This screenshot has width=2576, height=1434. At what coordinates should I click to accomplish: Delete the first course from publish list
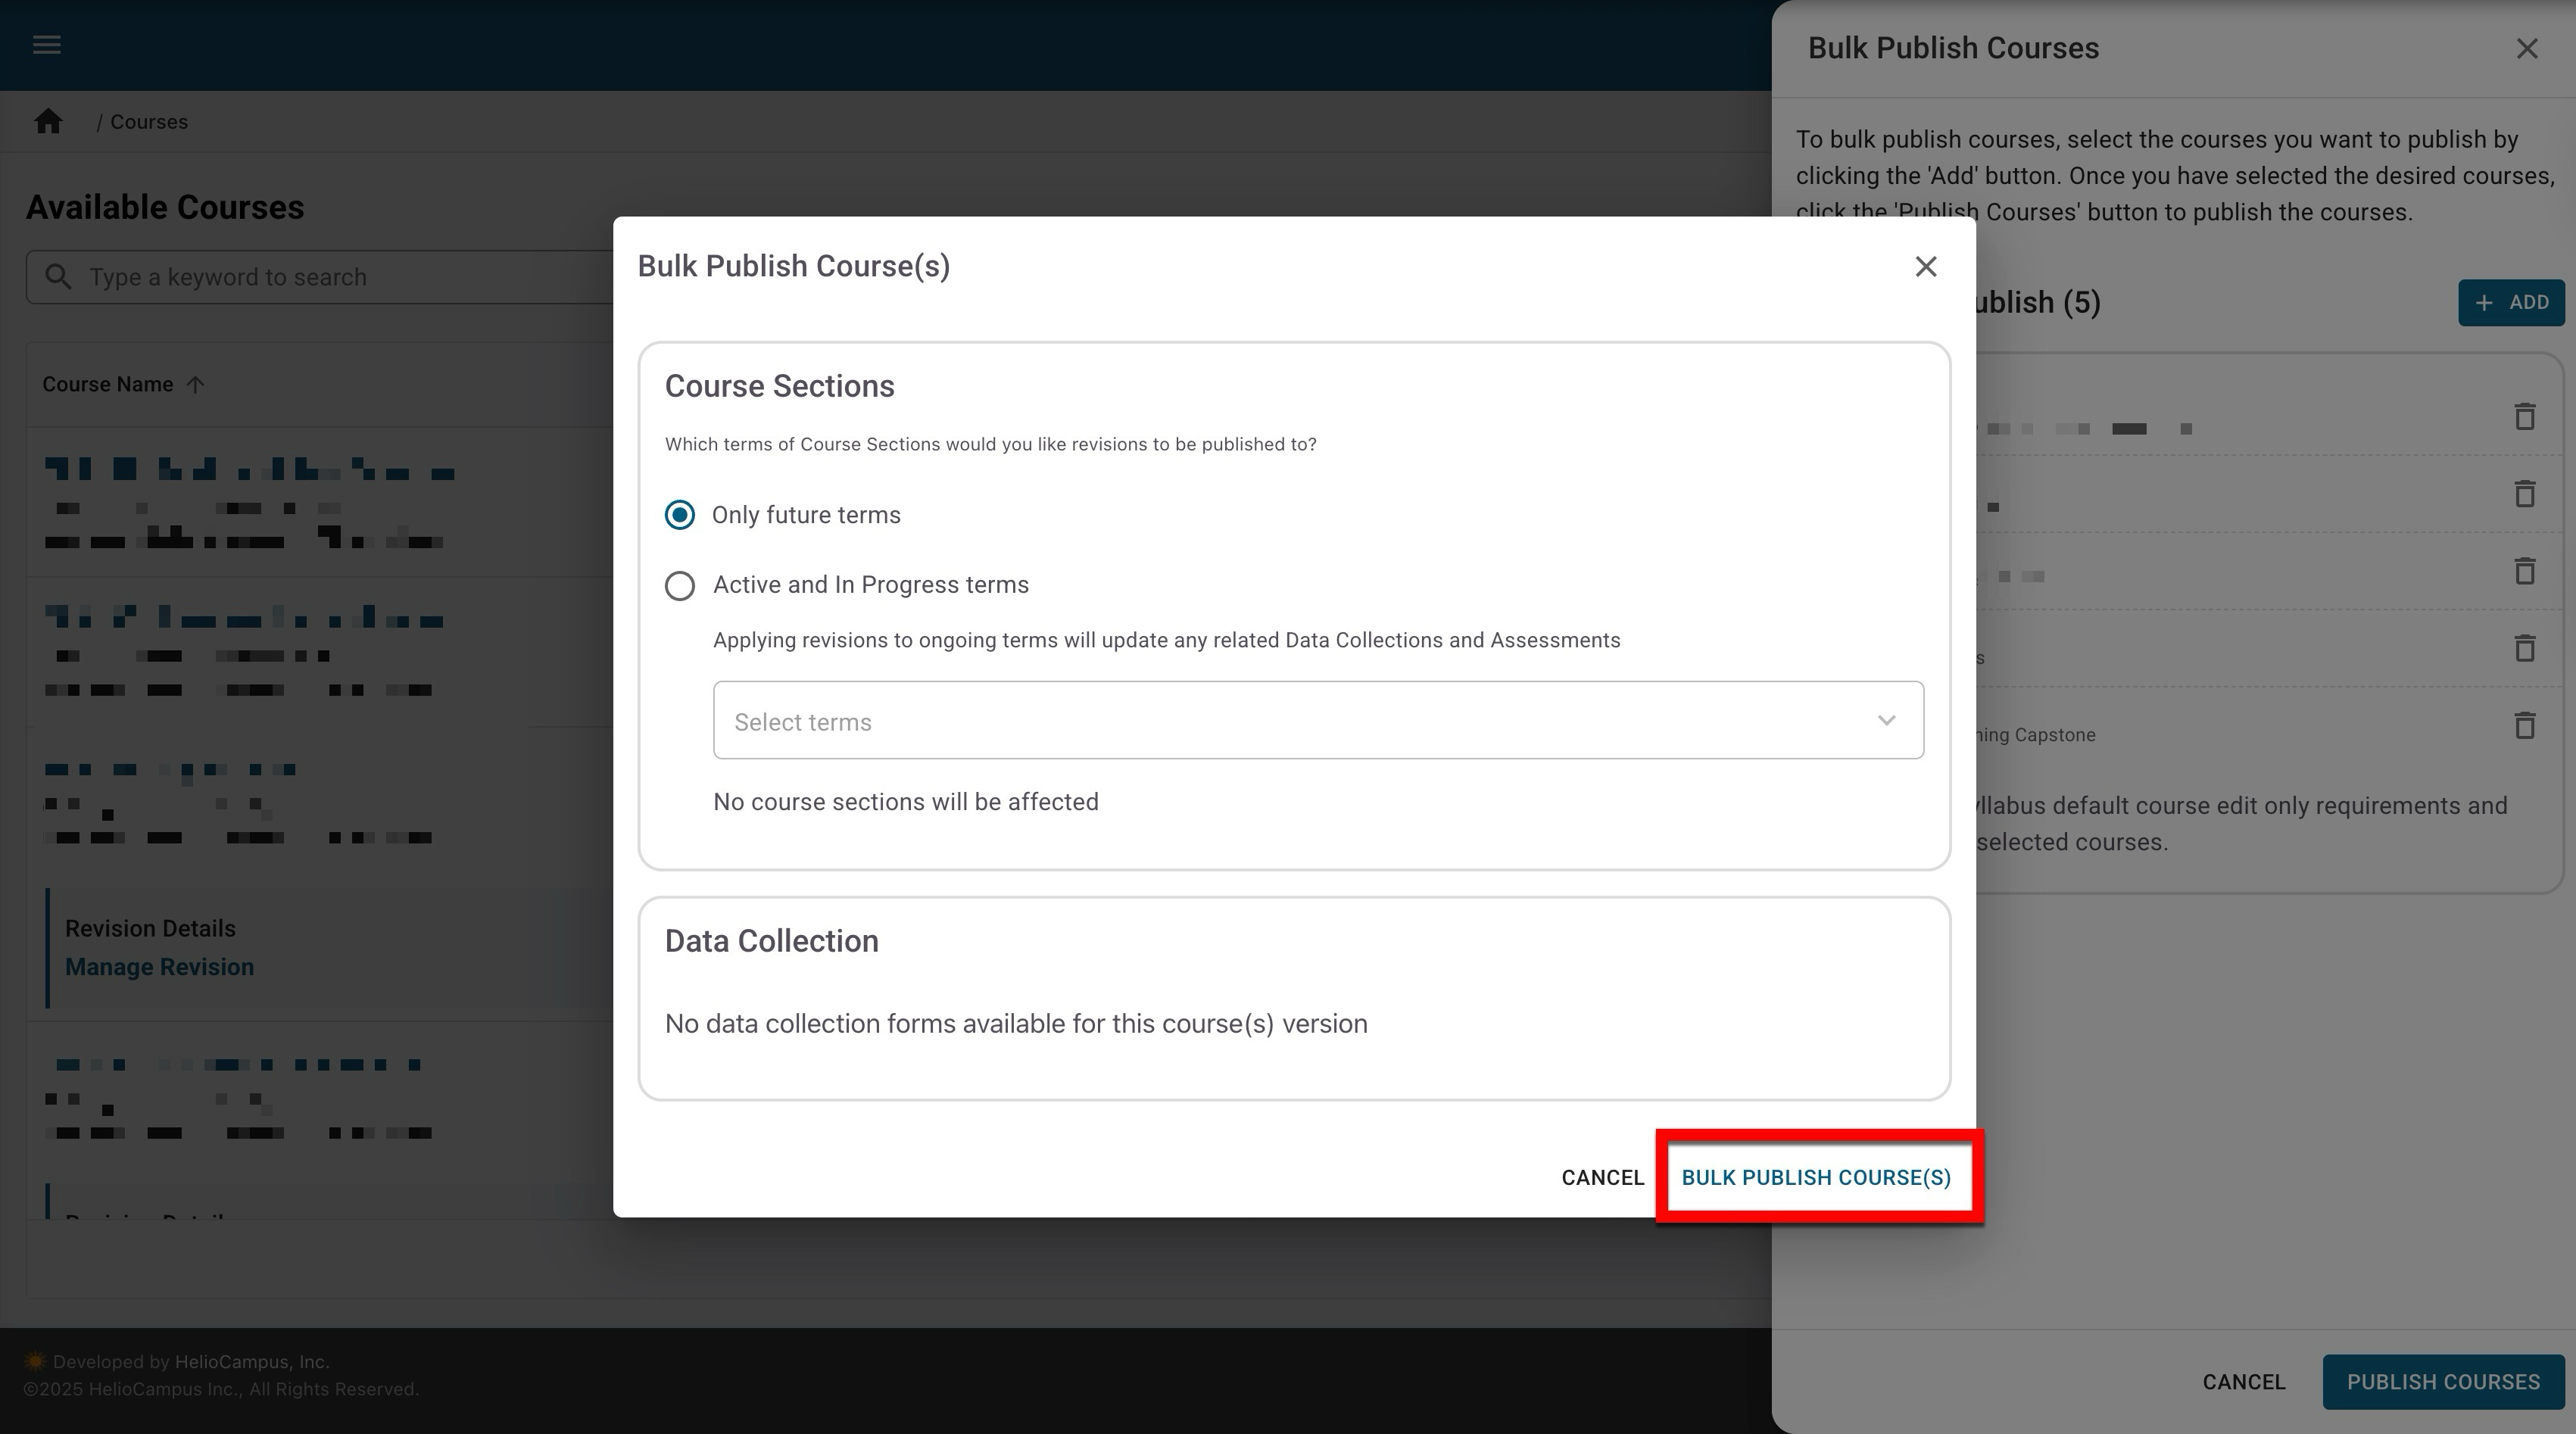coord(2524,417)
